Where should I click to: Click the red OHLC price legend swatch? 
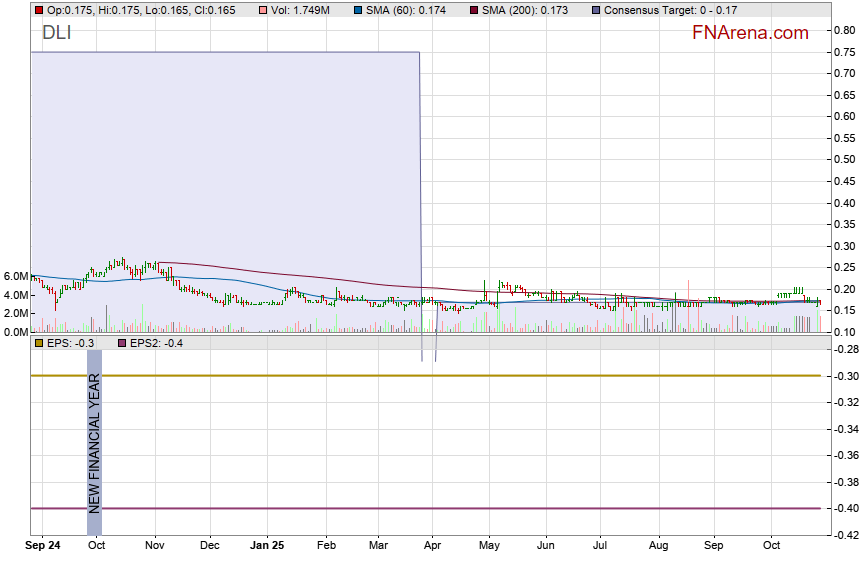click(39, 10)
